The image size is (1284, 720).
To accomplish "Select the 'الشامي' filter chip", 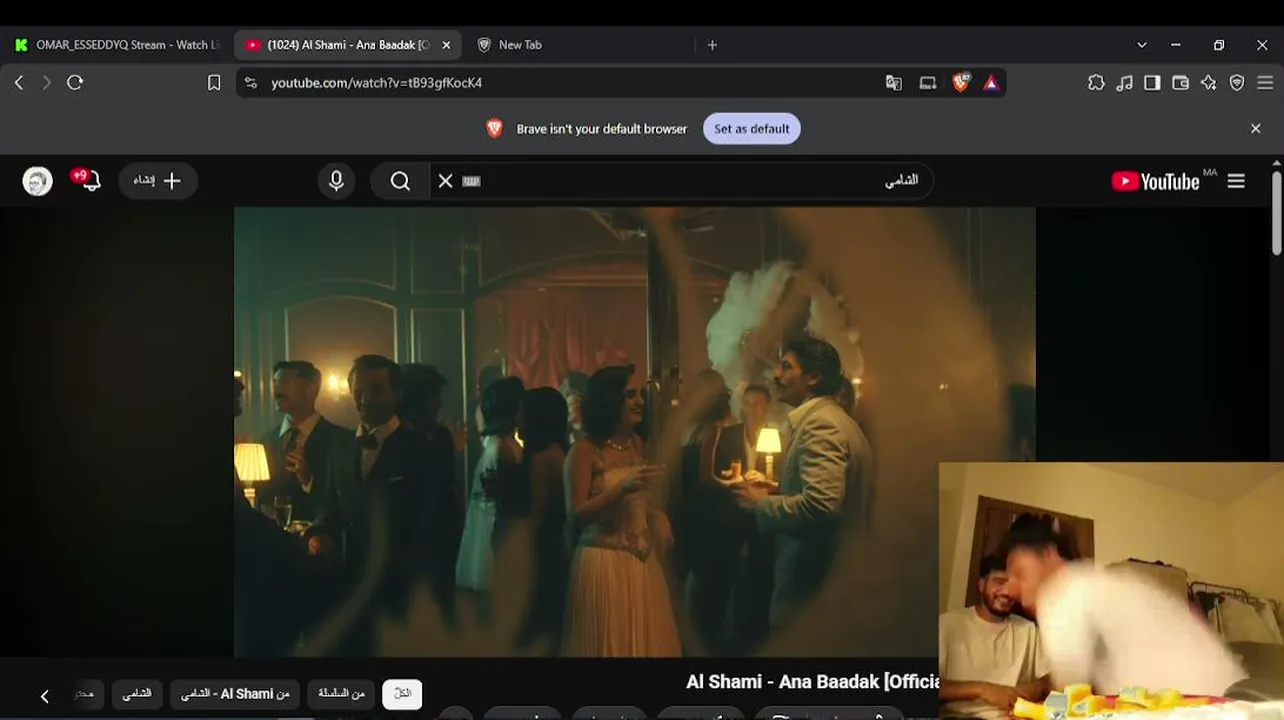I will [x=137, y=694].
